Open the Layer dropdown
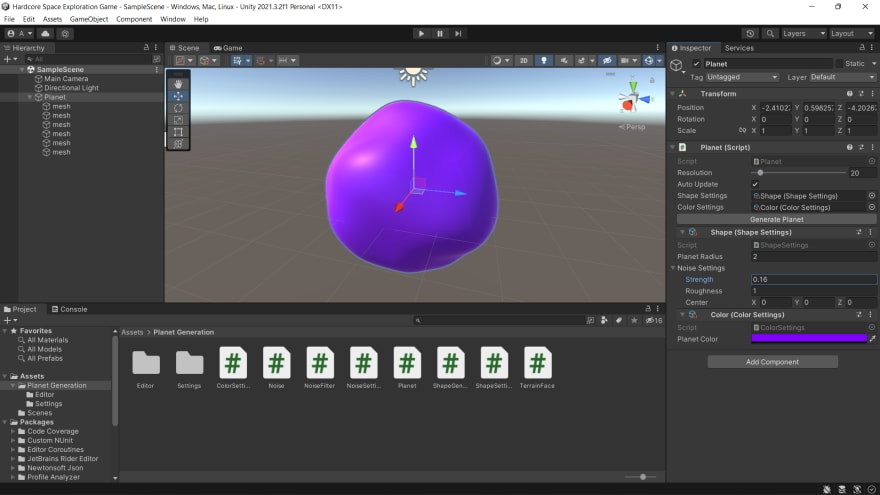This screenshot has height=495, width=880. 842,77
